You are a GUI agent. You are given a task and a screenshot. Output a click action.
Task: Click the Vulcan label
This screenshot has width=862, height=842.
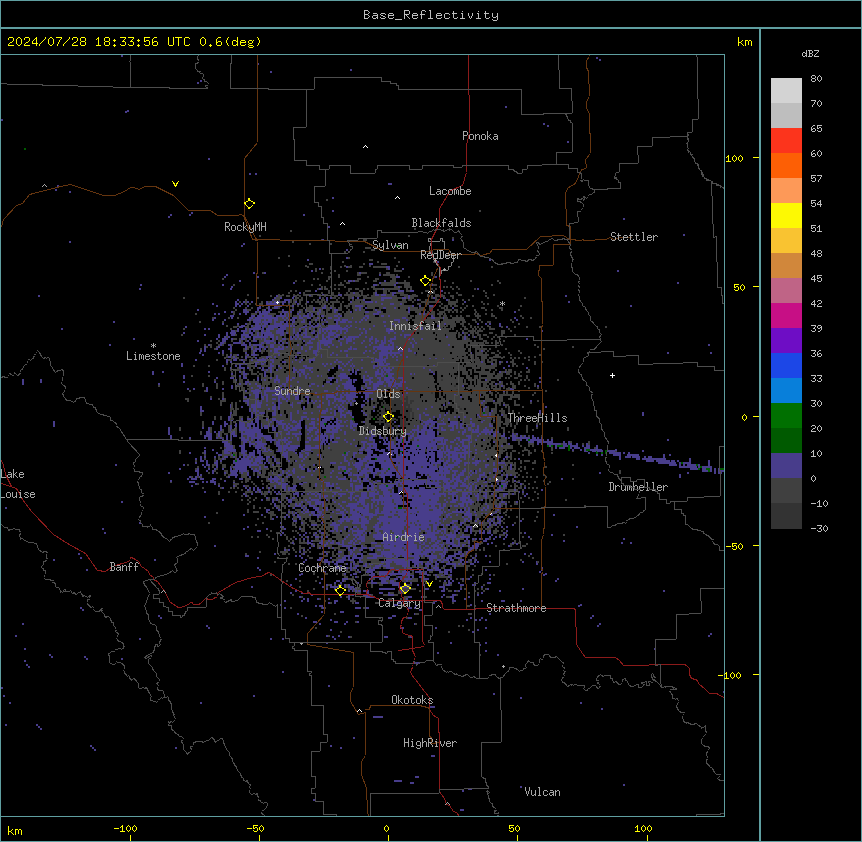tap(542, 792)
